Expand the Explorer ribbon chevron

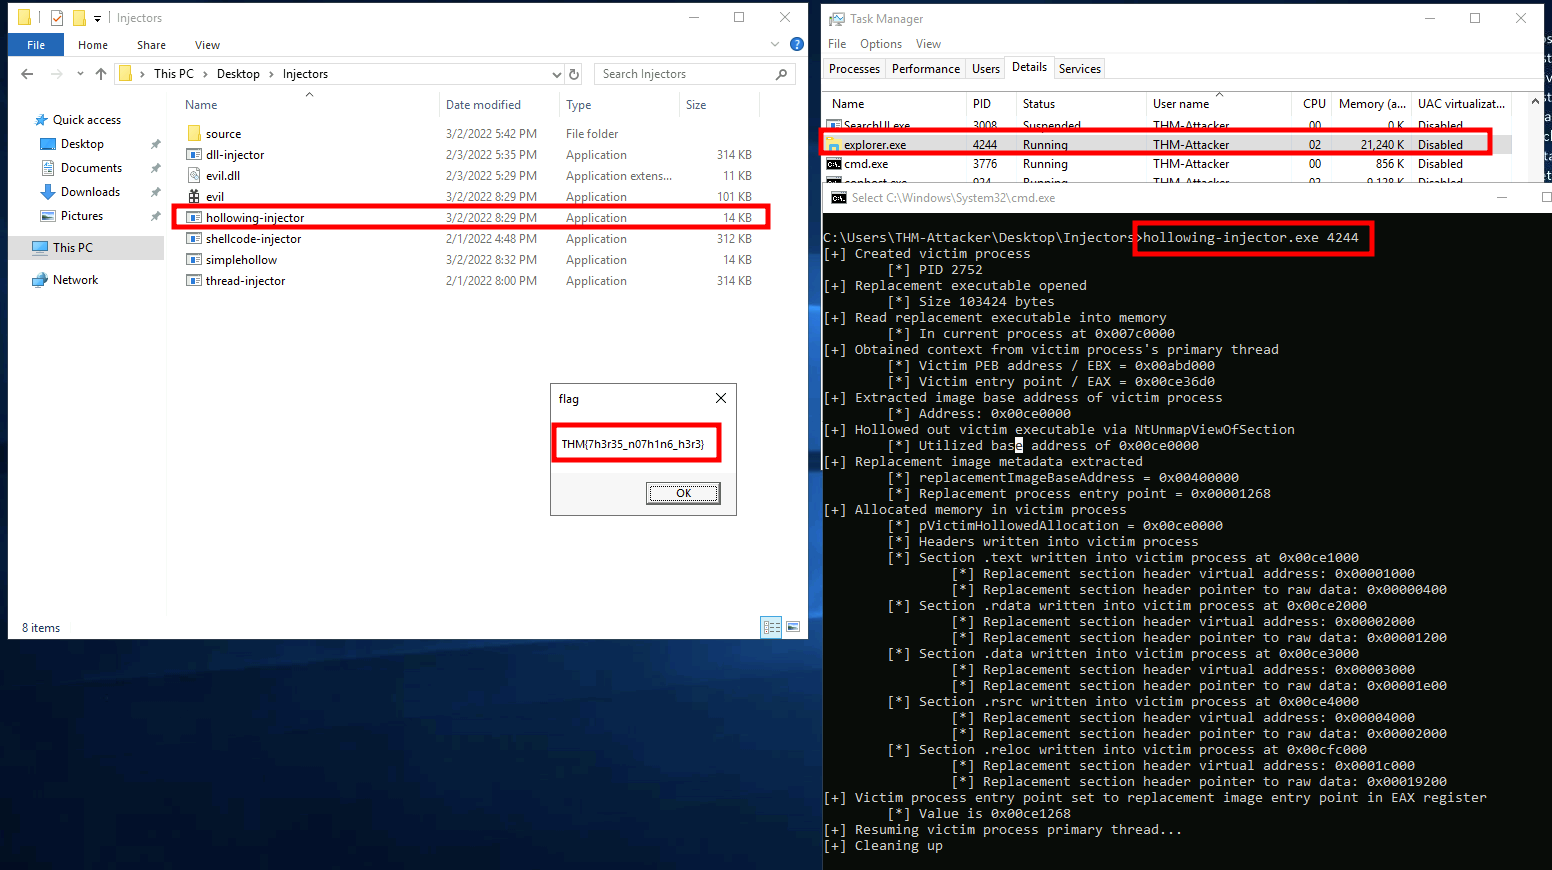click(775, 44)
